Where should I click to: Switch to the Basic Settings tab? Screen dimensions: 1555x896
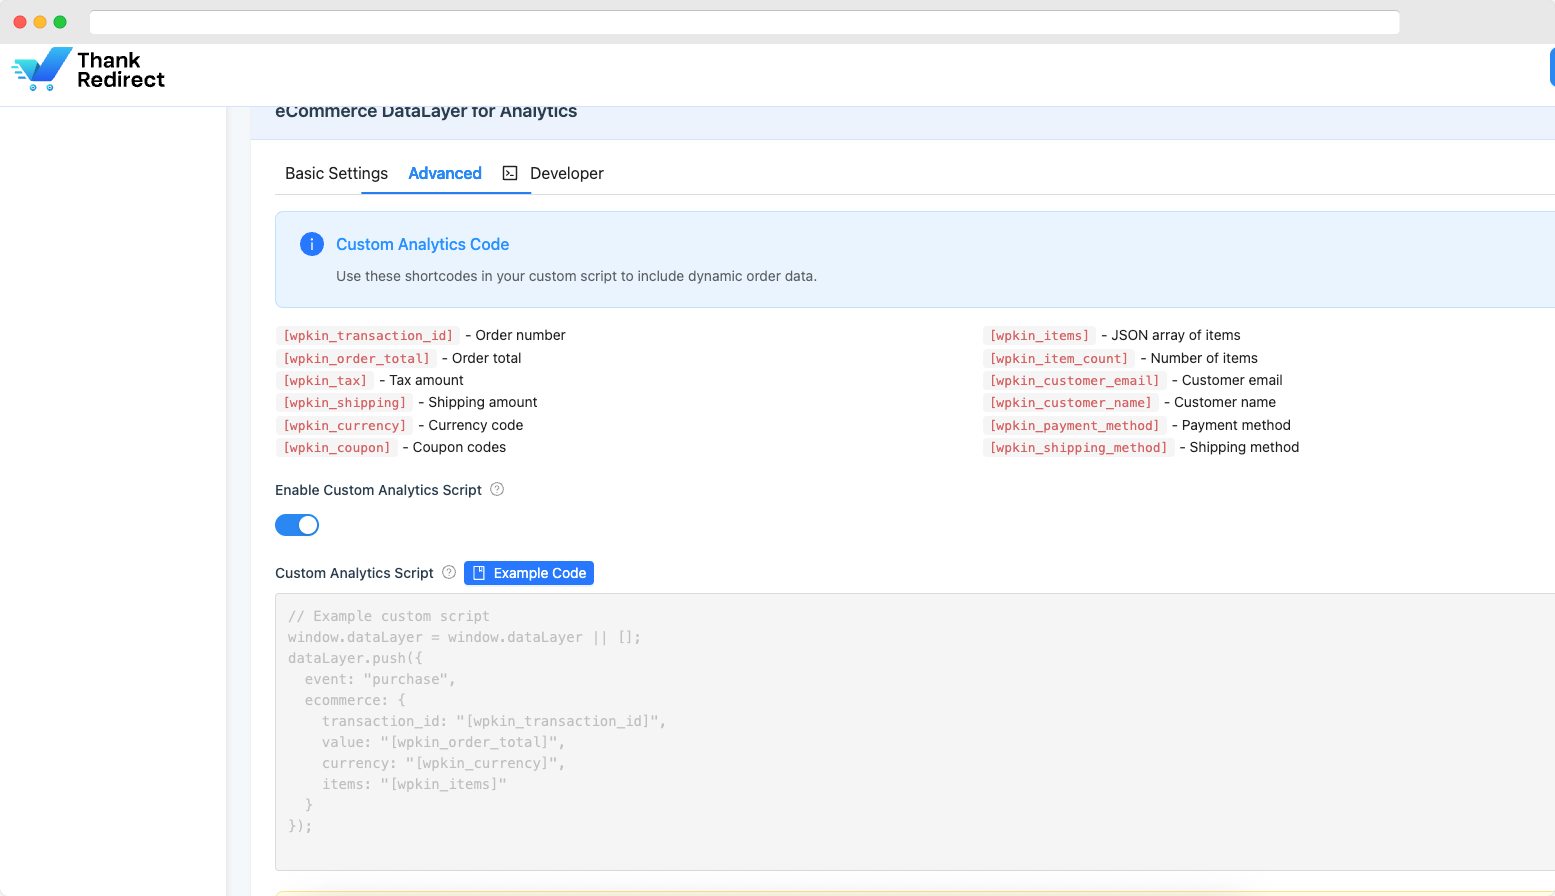[x=336, y=173]
